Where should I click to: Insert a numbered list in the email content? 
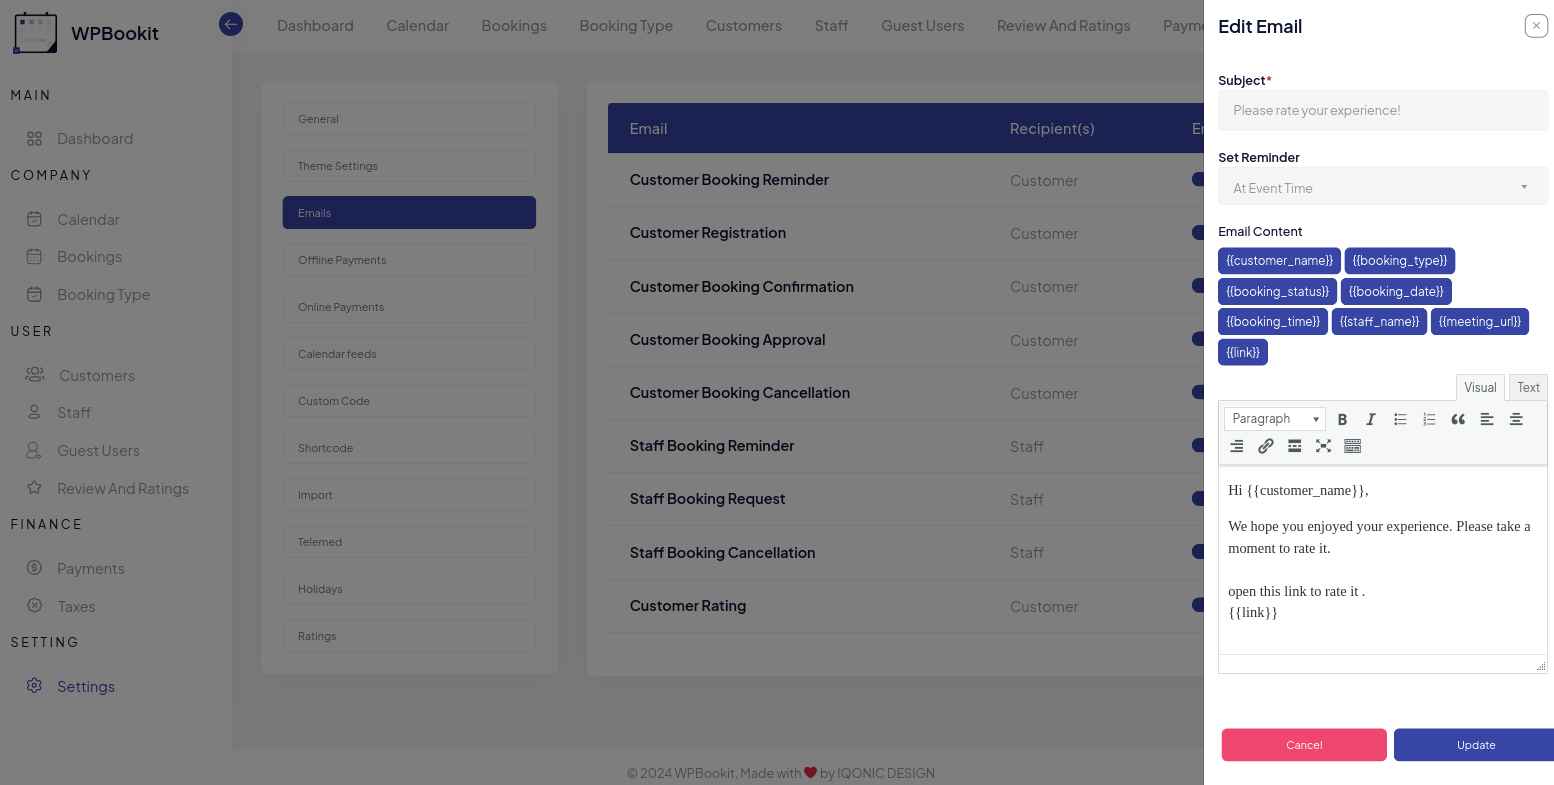pos(1429,420)
